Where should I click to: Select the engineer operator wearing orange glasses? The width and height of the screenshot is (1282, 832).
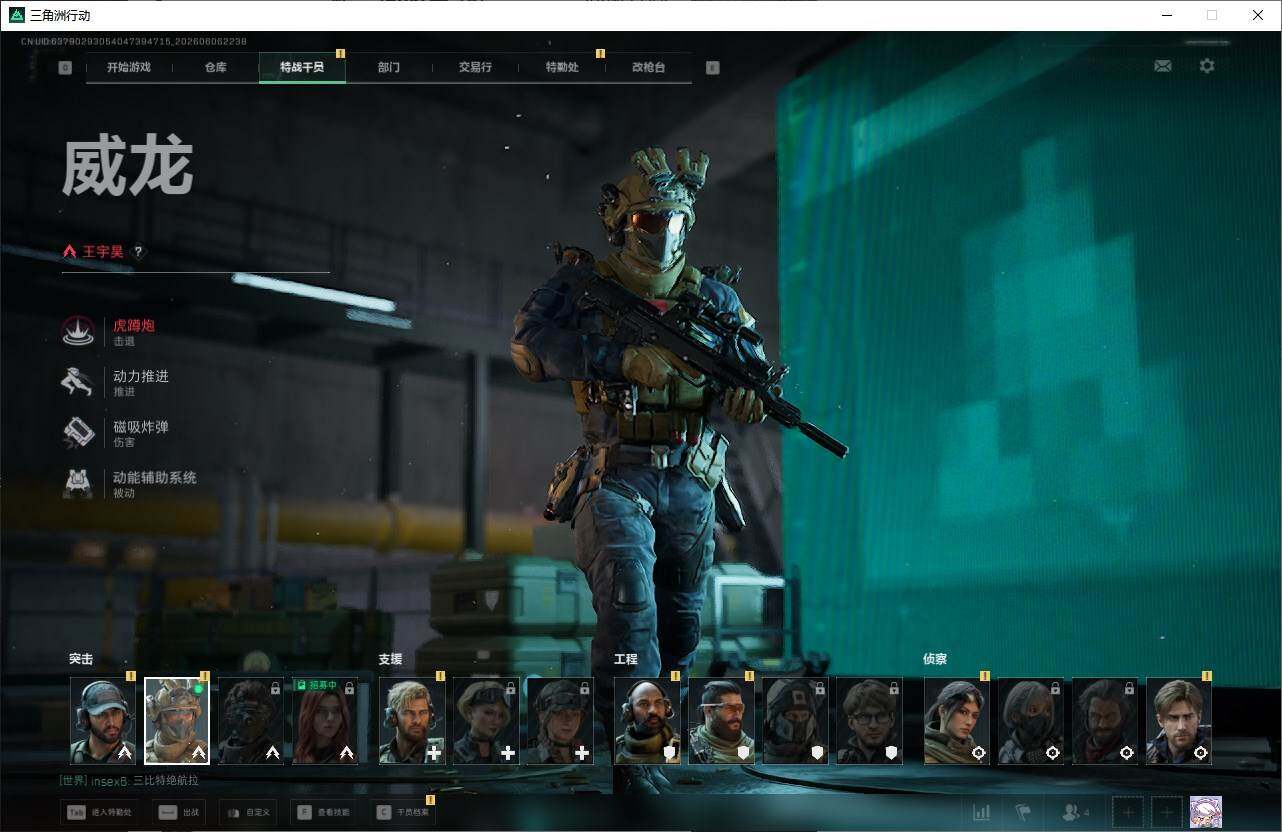[x=721, y=721]
